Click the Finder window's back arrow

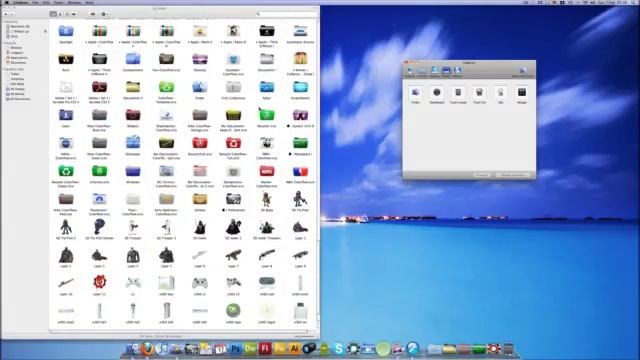6,14
